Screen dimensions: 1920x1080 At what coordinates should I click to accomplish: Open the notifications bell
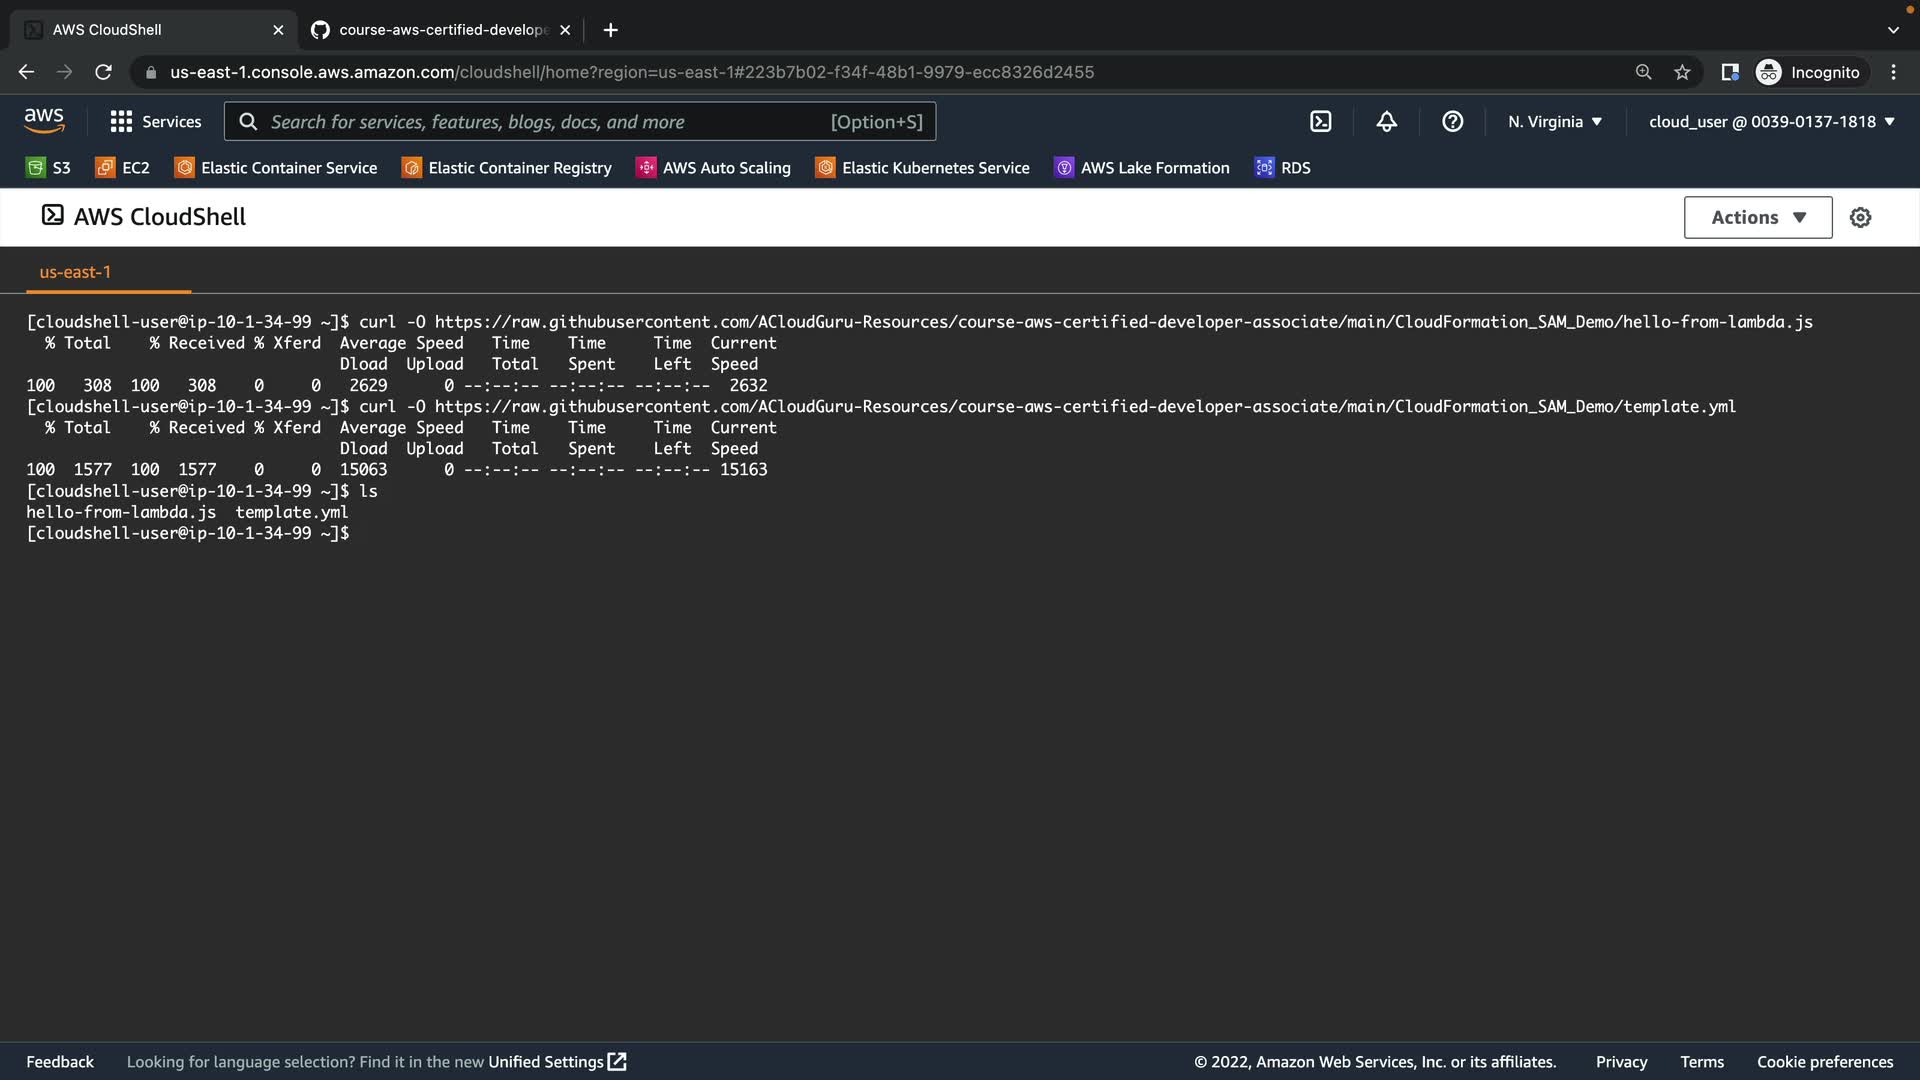click(x=1386, y=122)
